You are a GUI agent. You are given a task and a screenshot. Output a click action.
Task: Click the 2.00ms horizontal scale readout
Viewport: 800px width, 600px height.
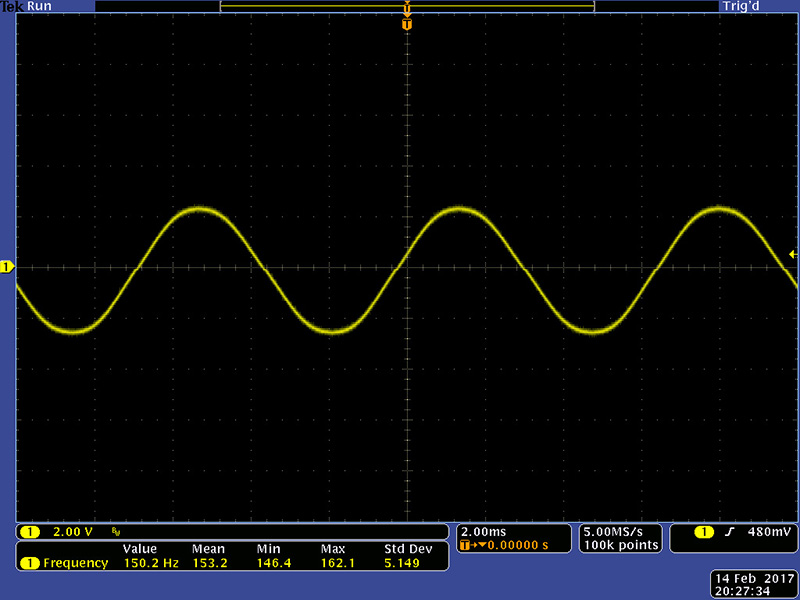(482, 531)
